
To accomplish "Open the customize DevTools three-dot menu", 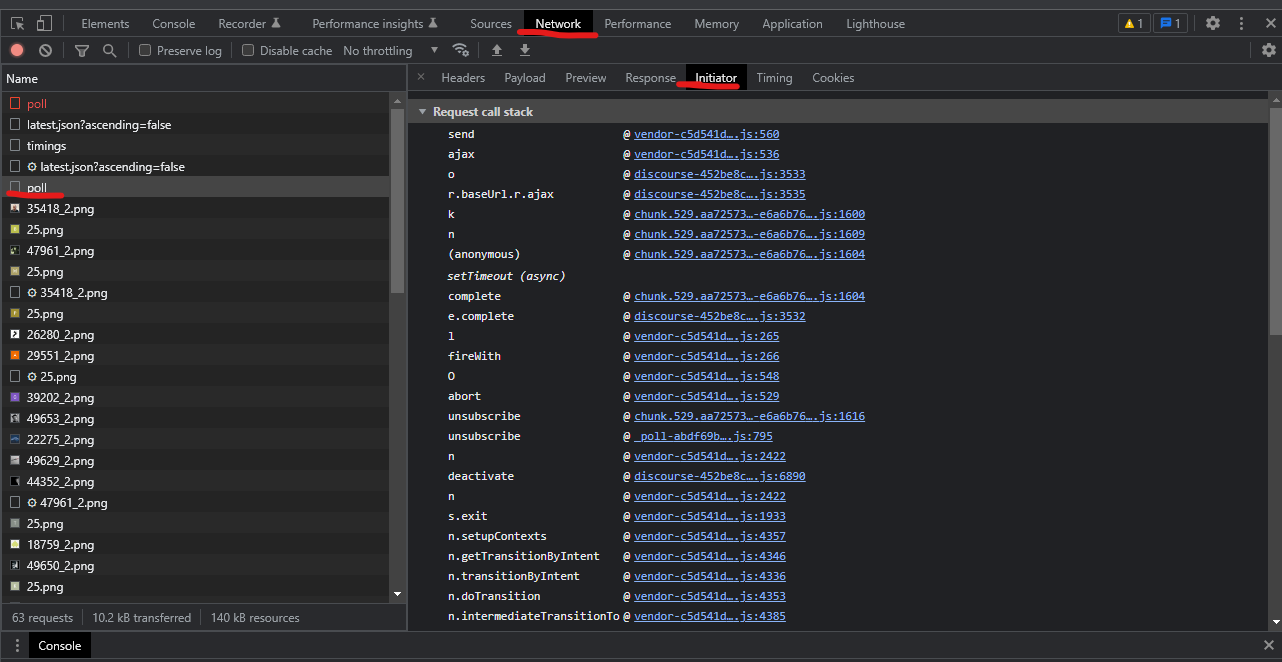I will pyautogui.click(x=1241, y=23).
